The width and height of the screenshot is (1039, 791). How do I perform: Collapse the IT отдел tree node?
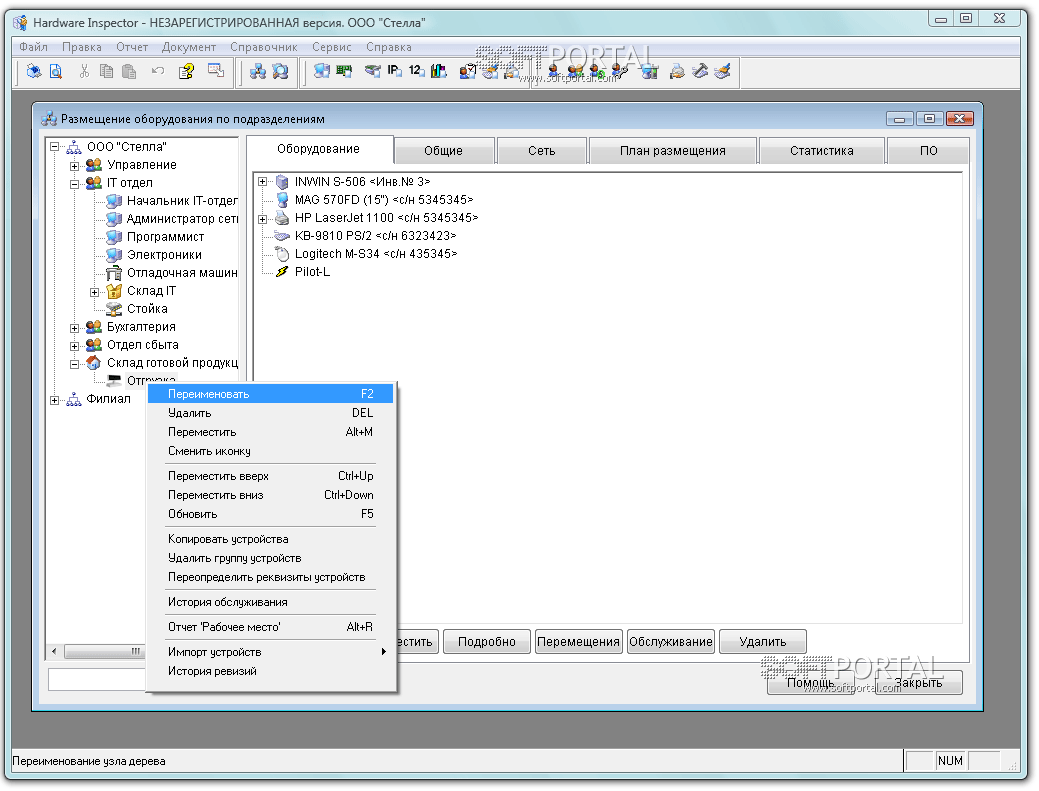pos(75,184)
